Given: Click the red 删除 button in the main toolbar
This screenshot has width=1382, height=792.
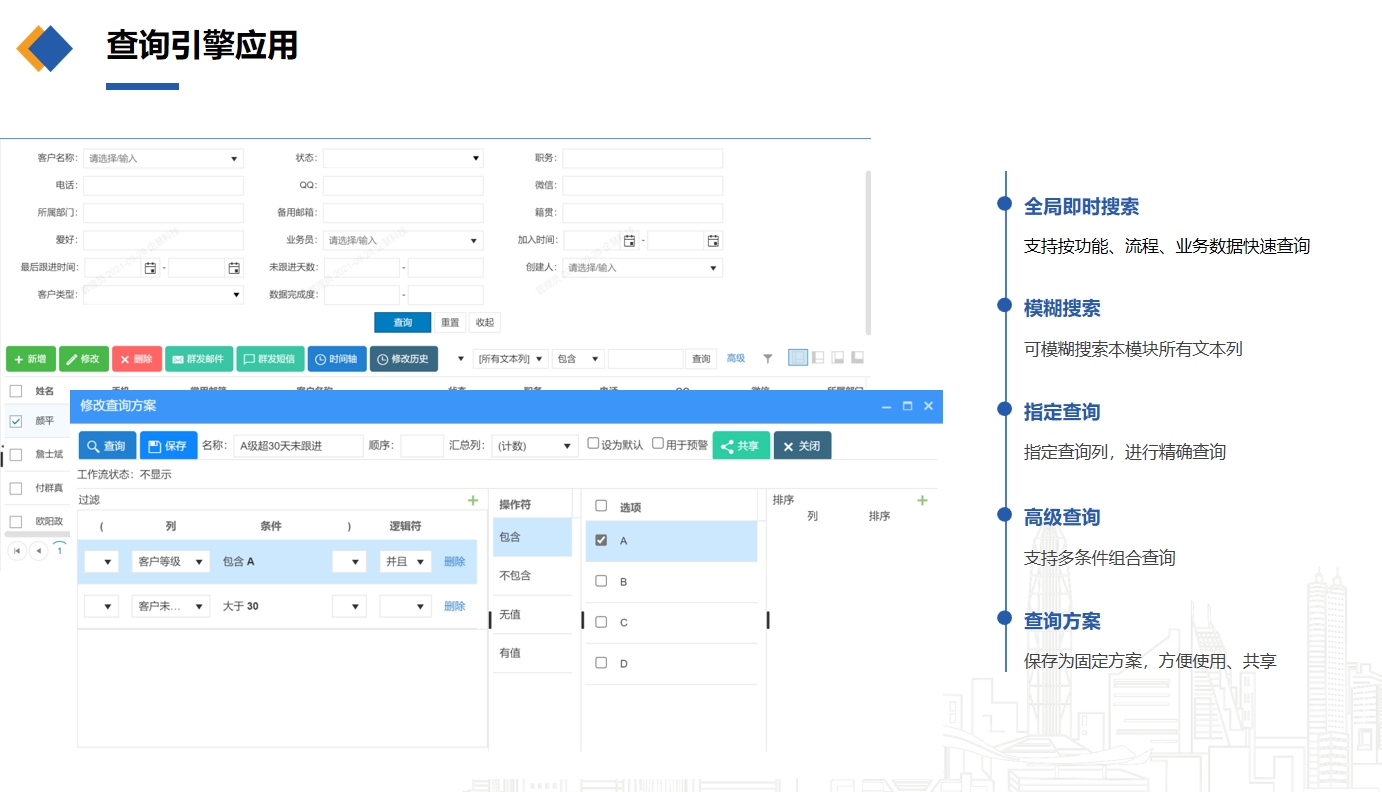Looking at the screenshot, I should 136,359.
